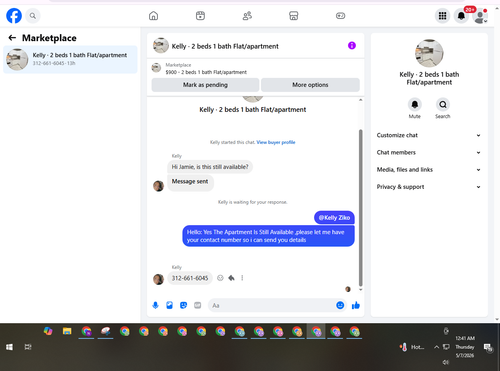Screen dimensions: 500x371
Task: Open the Gaming tab
Action: pos(340,16)
